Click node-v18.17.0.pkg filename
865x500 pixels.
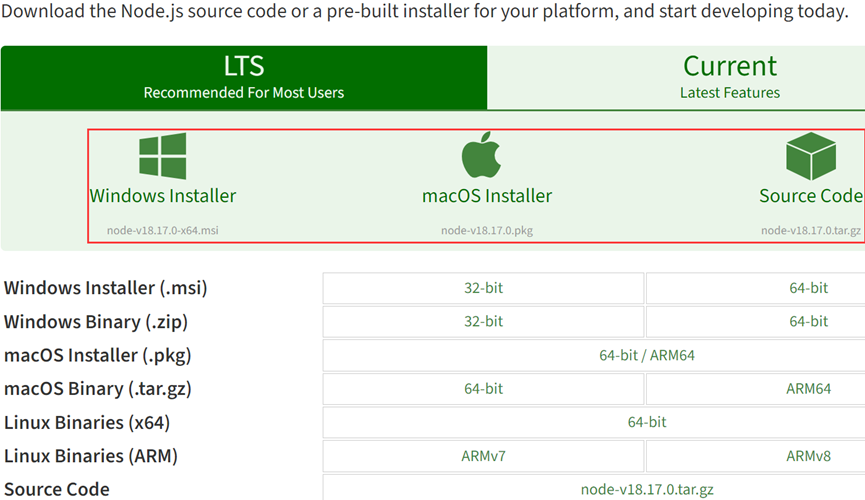coord(487,230)
